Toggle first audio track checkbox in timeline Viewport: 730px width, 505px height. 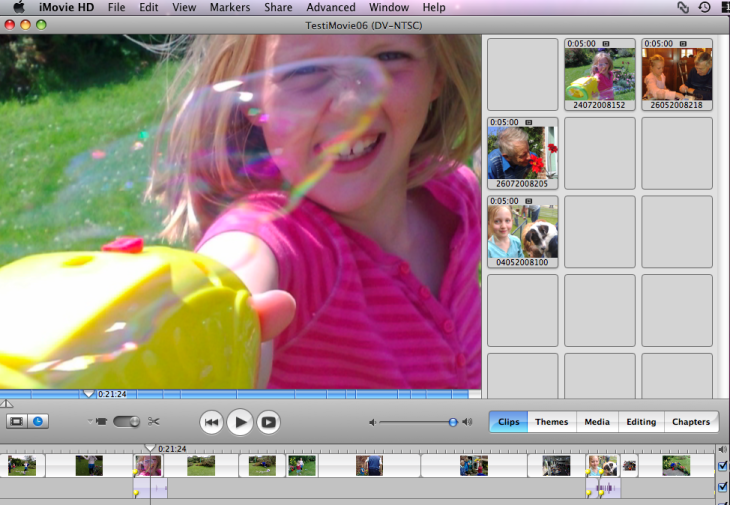(723, 487)
